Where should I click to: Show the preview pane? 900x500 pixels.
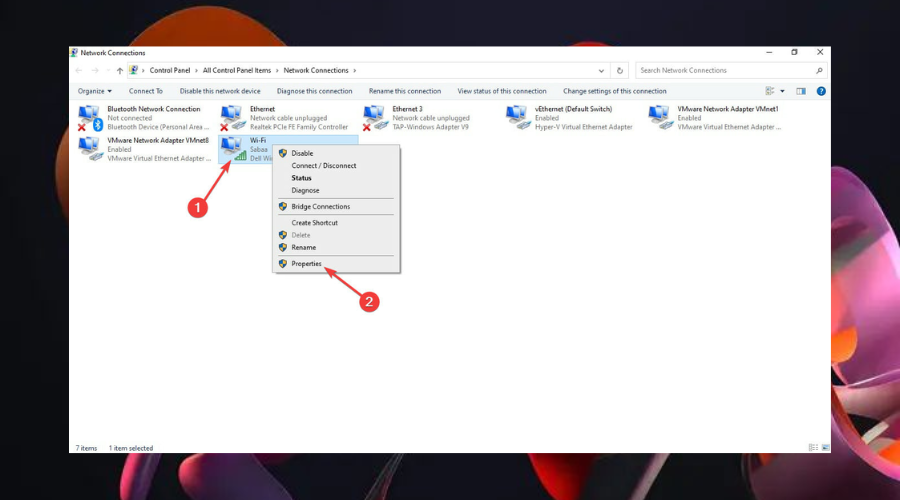pos(801,91)
